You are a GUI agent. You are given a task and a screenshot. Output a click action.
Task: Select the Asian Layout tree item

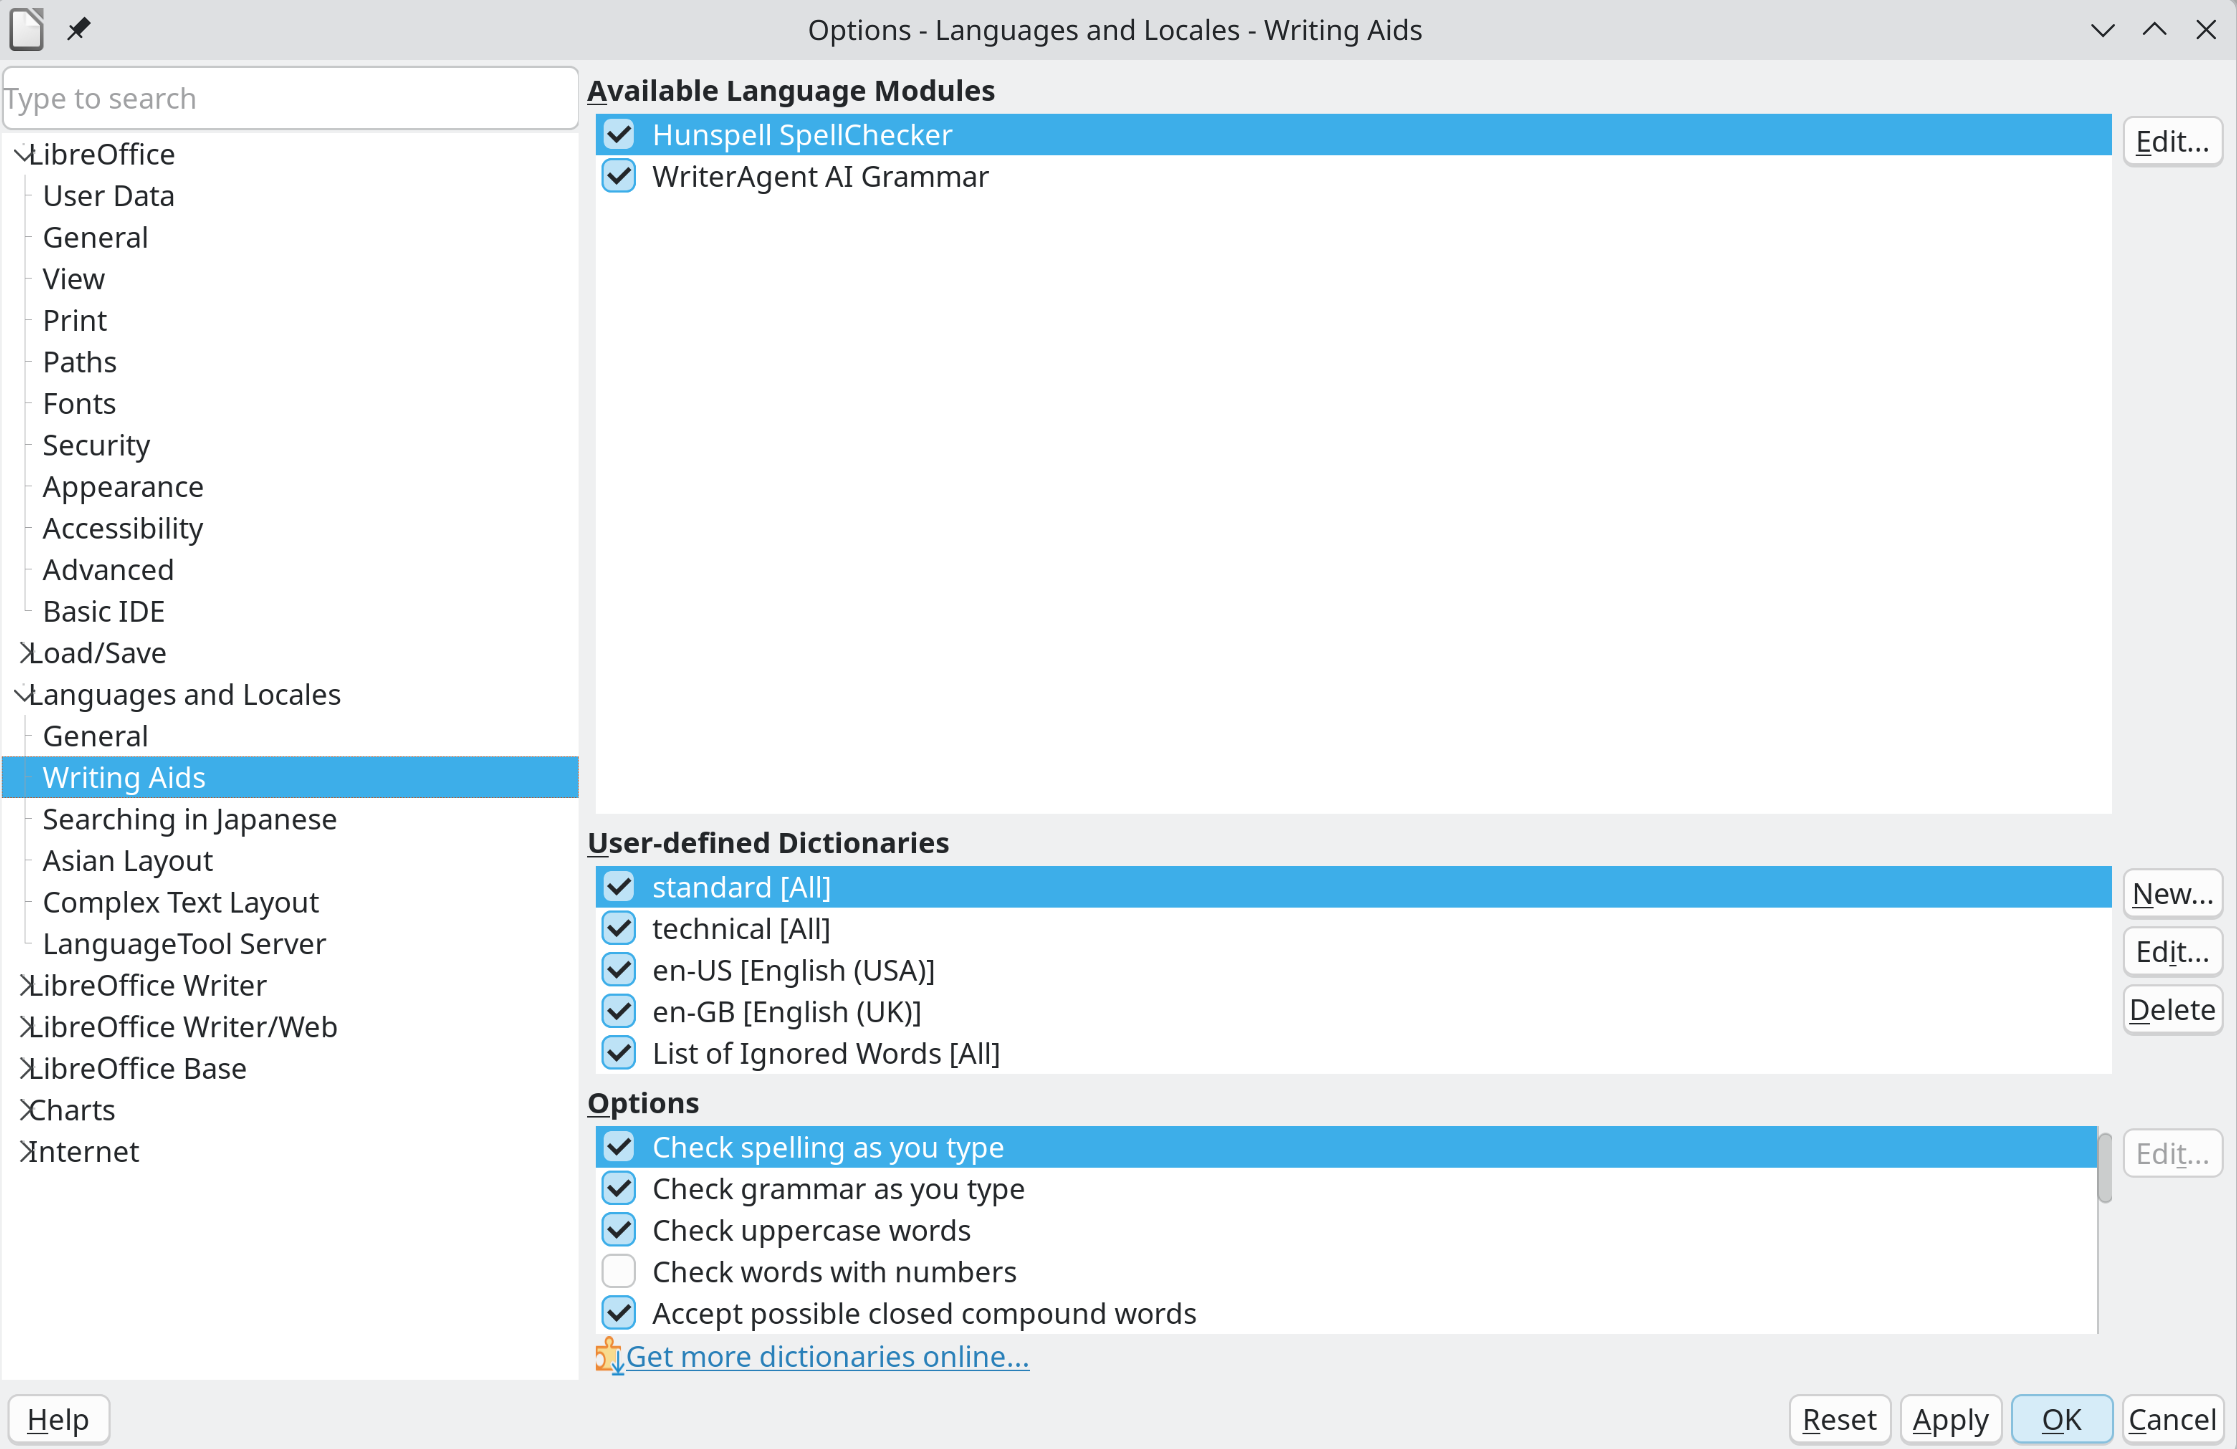click(x=128, y=861)
